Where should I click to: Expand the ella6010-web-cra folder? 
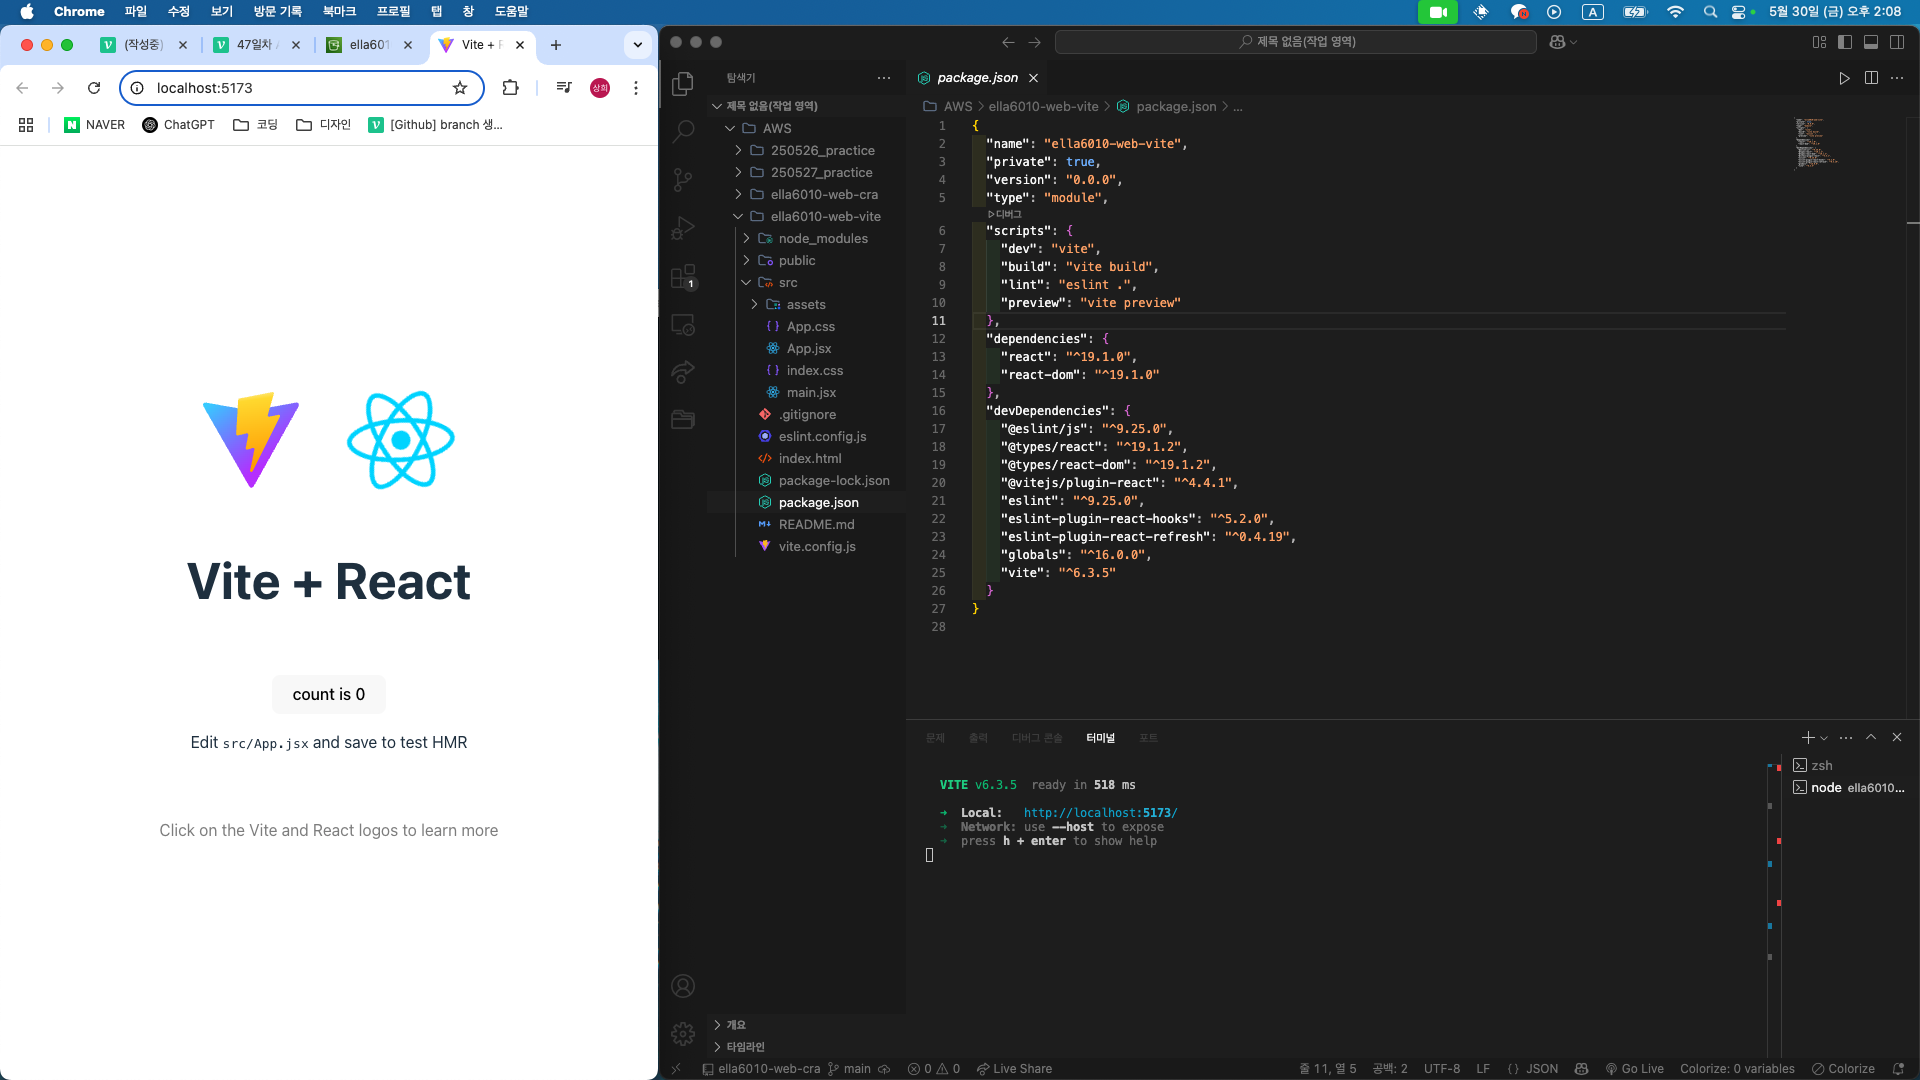click(738, 194)
